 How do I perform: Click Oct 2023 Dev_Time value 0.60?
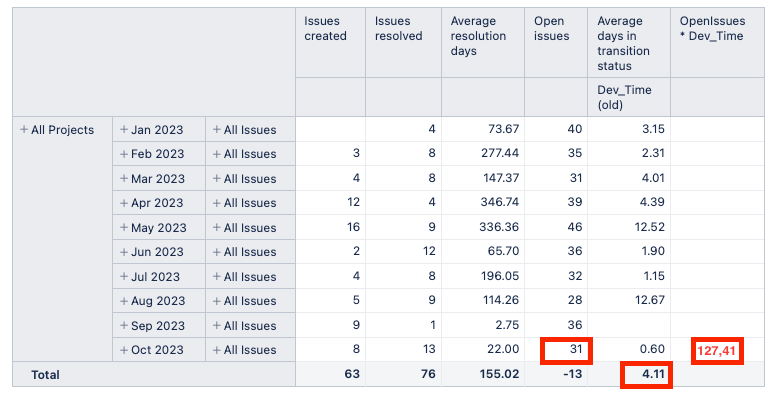coord(652,349)
